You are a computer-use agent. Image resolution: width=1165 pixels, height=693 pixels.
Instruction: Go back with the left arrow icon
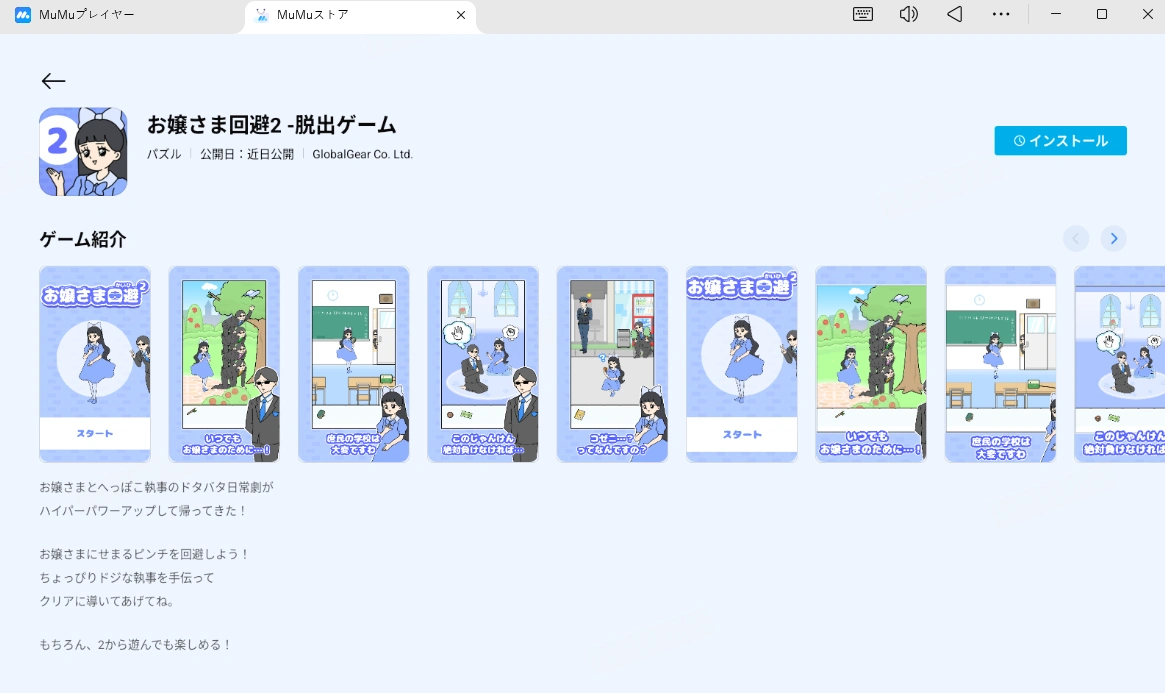(x=53, y=81)
